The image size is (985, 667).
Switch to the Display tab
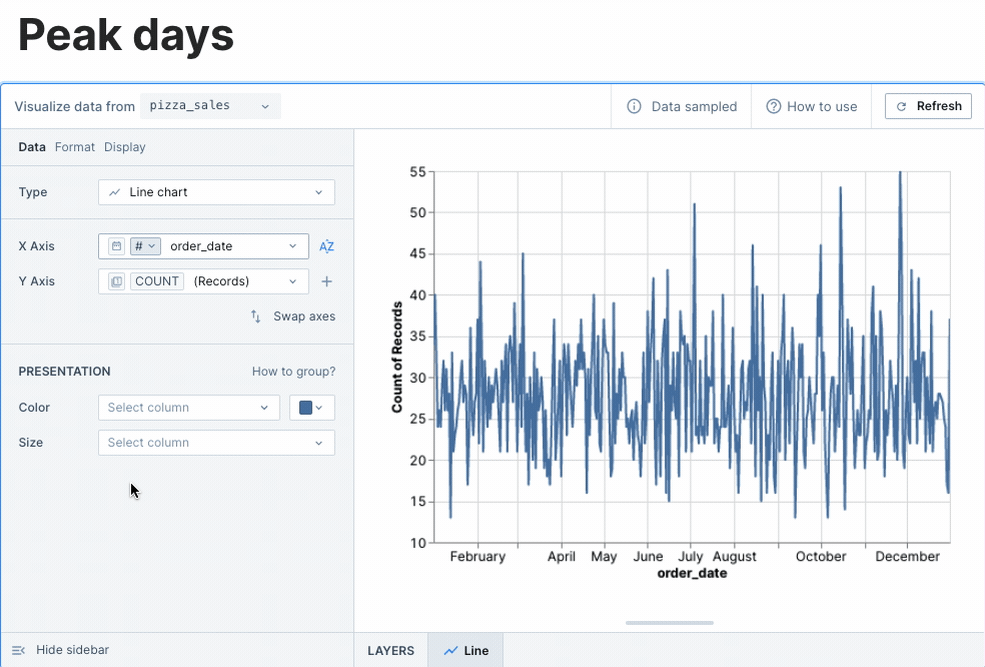124,146
